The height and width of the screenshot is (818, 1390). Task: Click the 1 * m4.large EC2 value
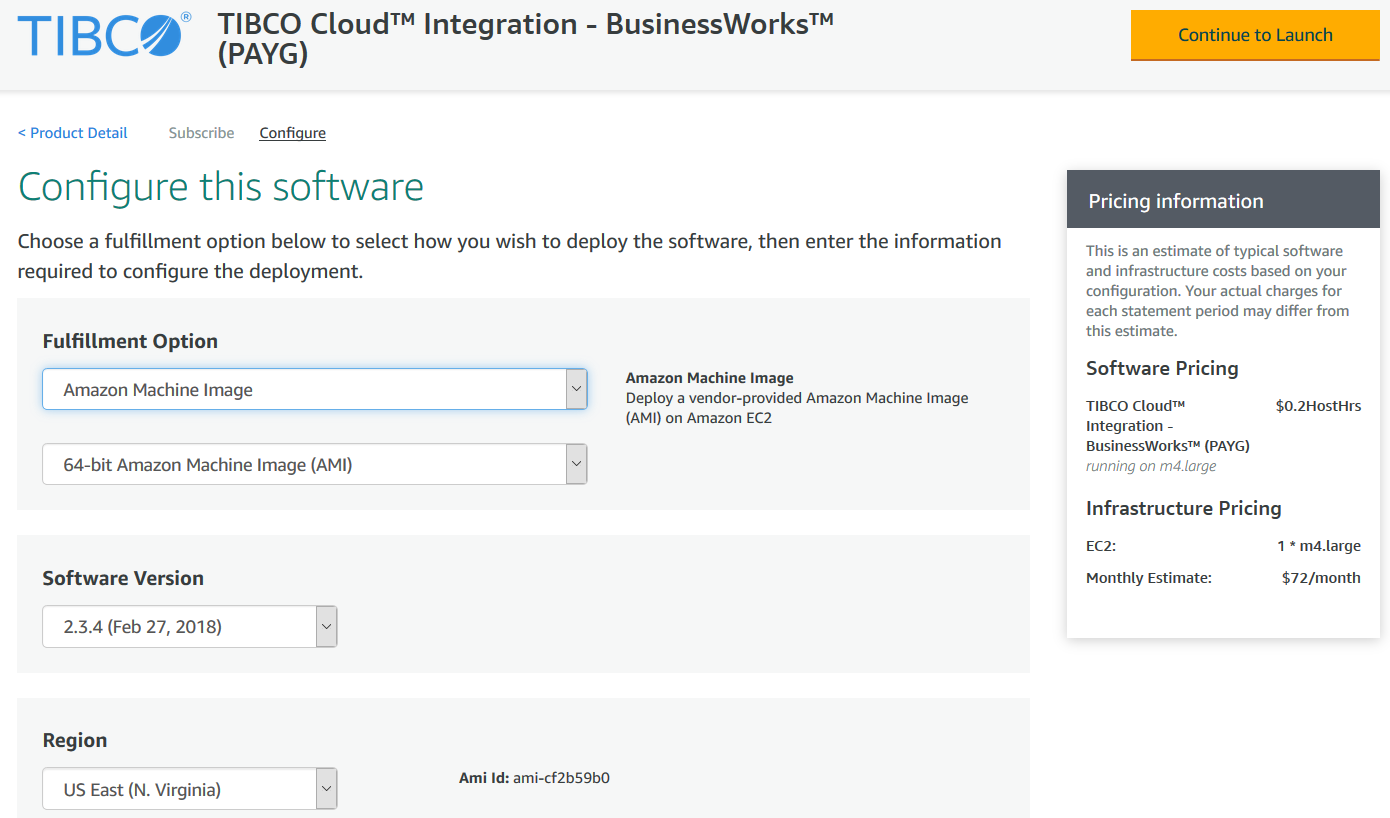[x=1318, y=546]
